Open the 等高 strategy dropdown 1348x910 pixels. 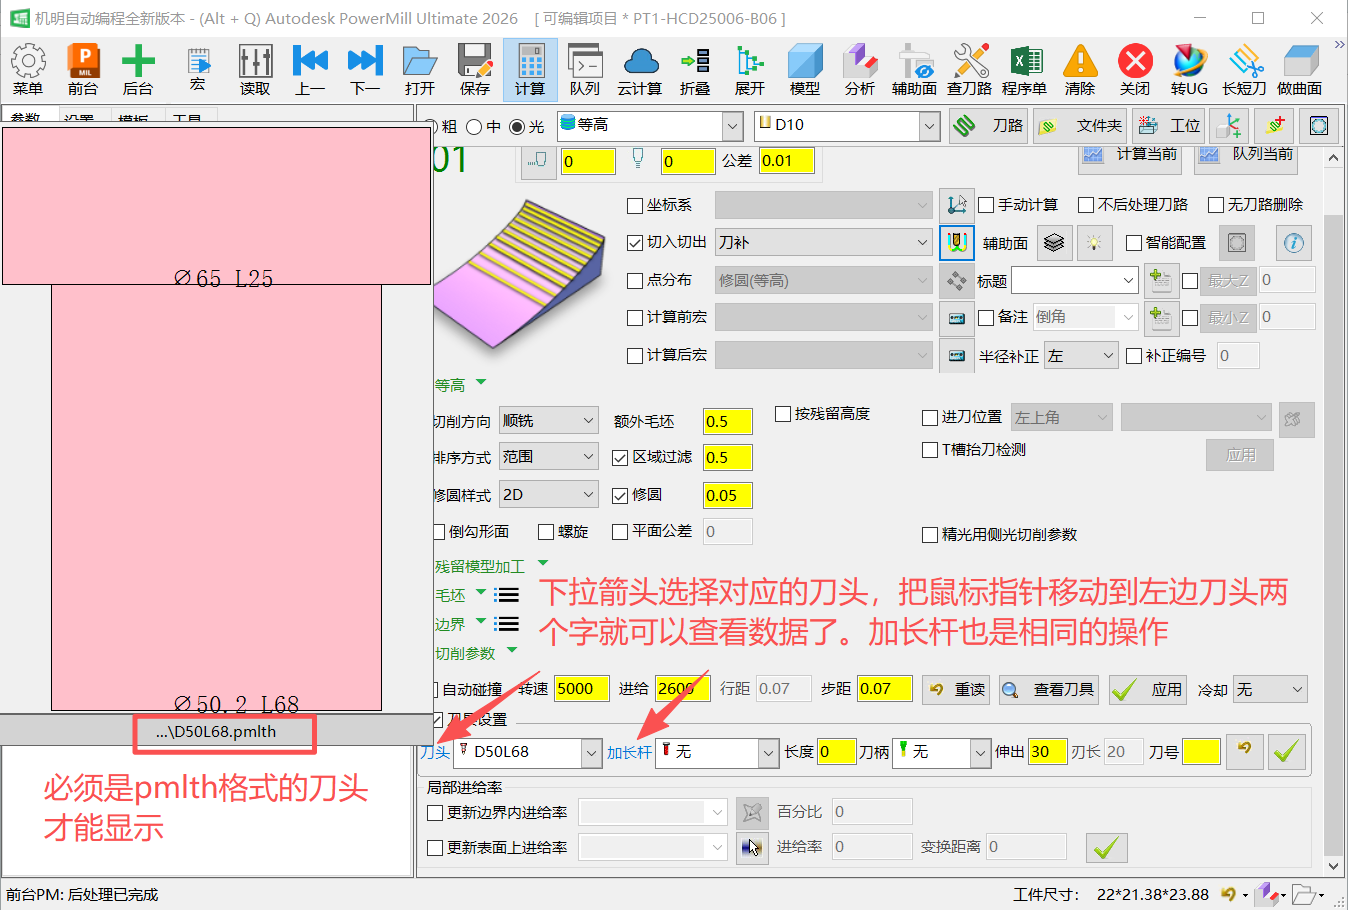[733, 126]
